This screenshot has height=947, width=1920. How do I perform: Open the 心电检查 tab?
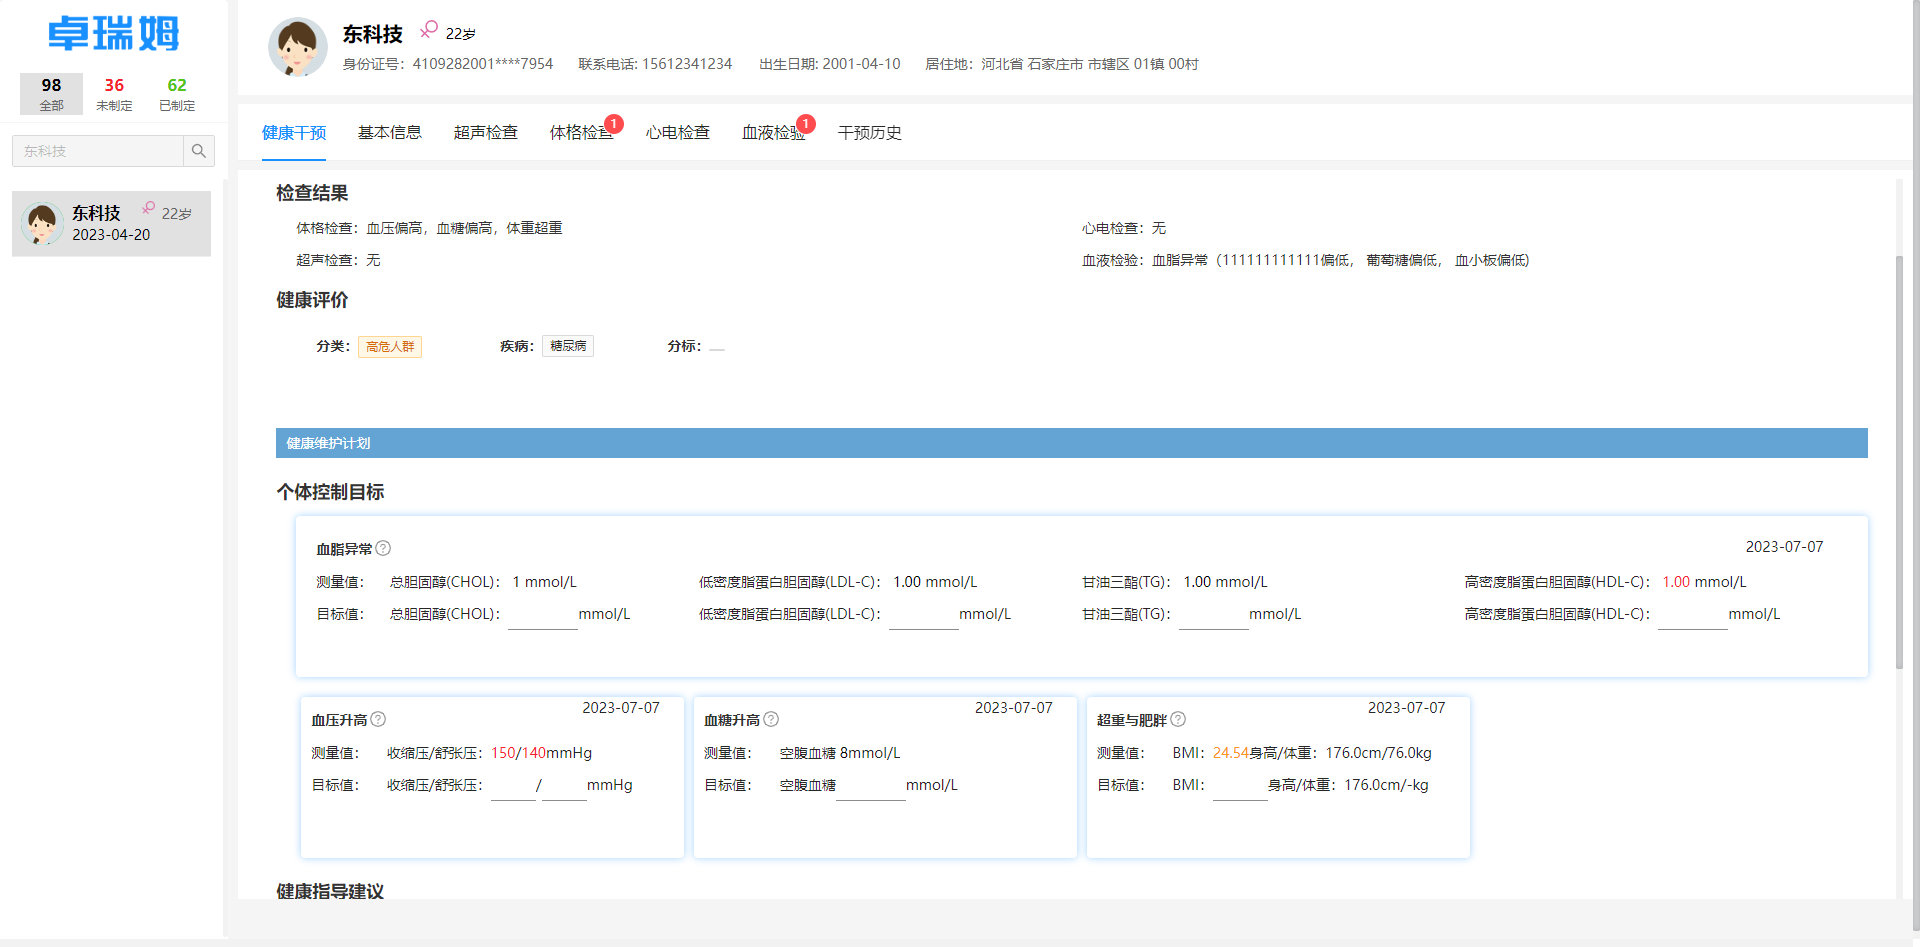click(677, 132)
